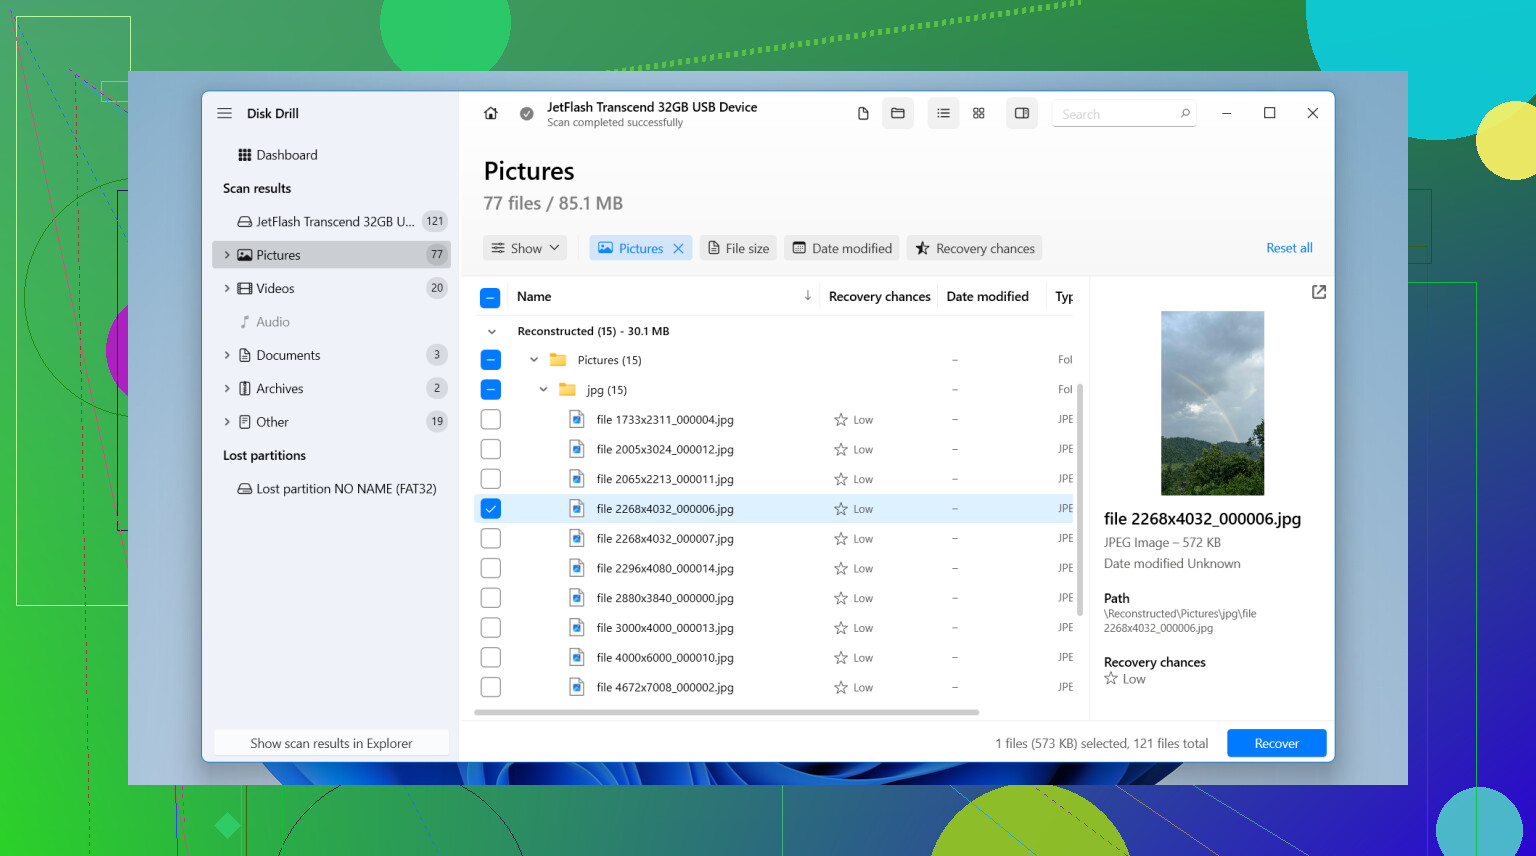
Task: Click the Recovery chances star under preview details
Action: tap(1111, 679)
